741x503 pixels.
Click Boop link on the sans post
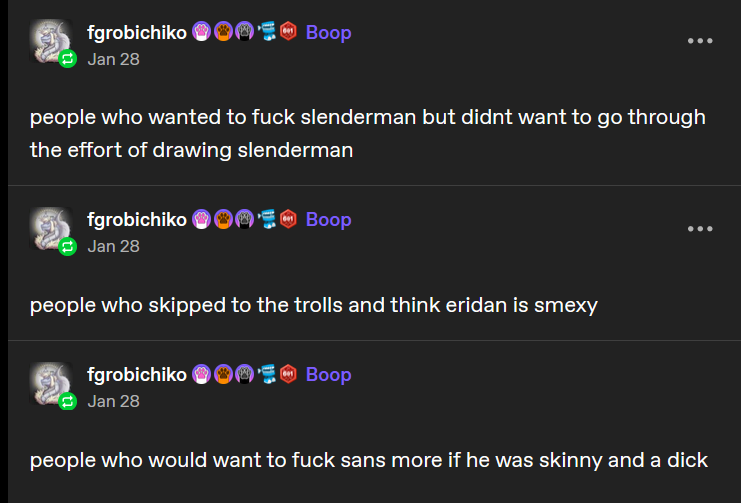click(328, 374)
